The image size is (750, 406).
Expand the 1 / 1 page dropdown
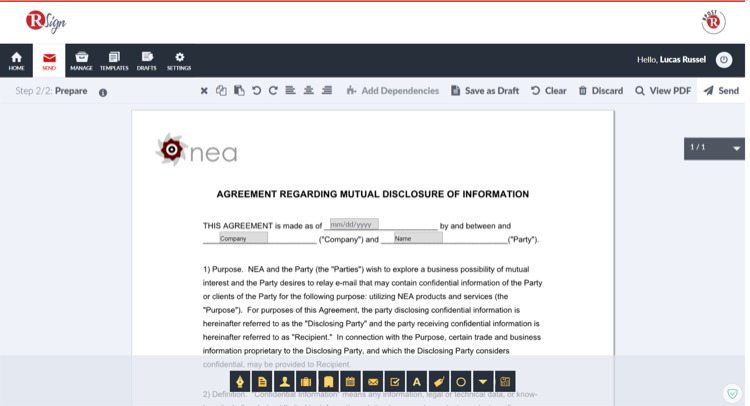pos(714,148)
